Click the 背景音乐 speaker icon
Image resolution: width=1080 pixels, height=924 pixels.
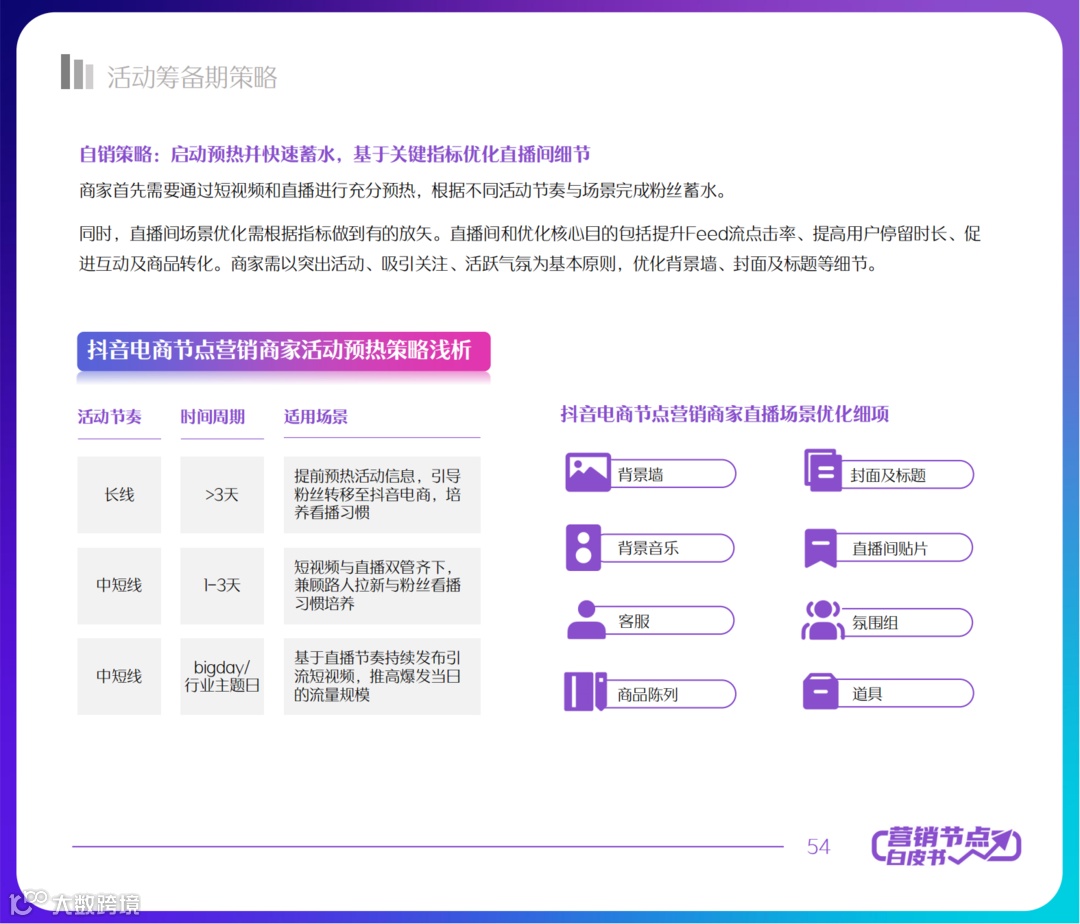tap(583, 547)
